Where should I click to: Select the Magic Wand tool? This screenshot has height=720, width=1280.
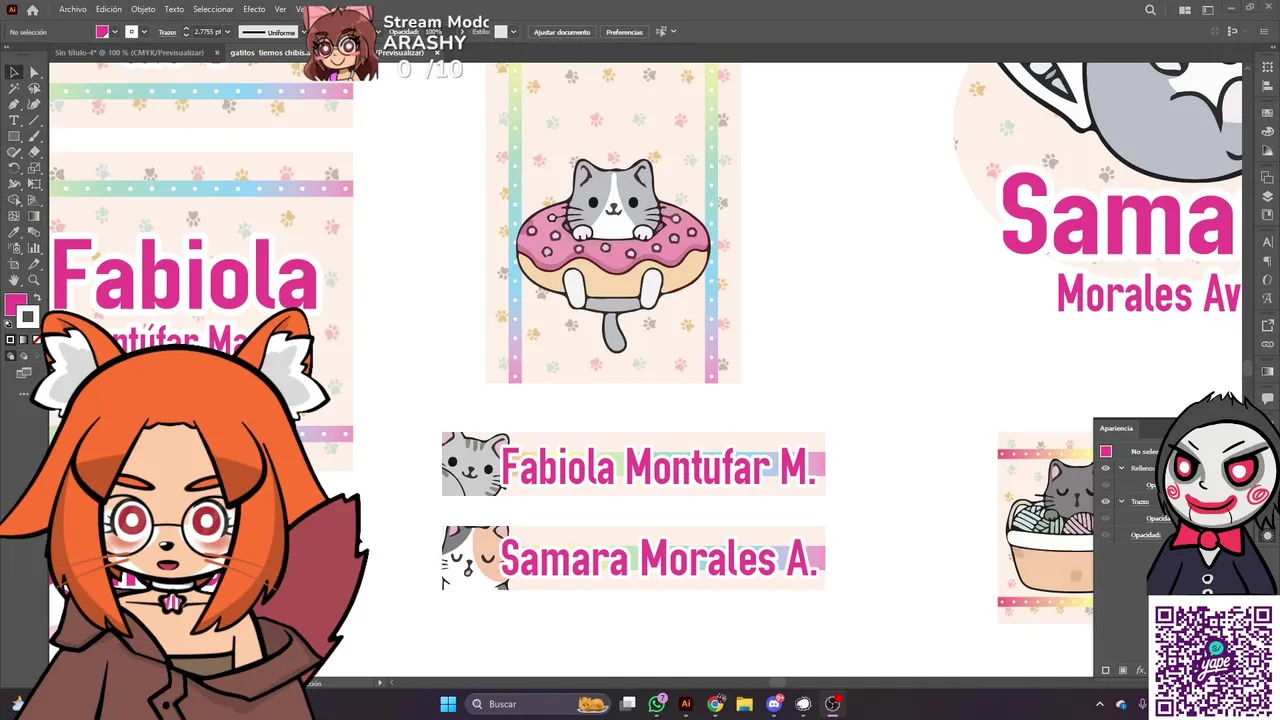(x=14, y=88)
